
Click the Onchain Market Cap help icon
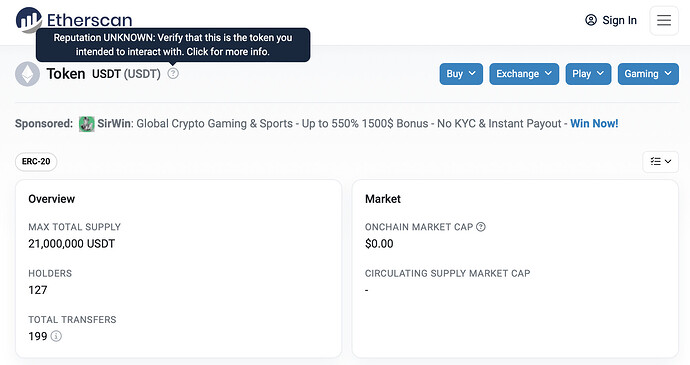[481, 227]
